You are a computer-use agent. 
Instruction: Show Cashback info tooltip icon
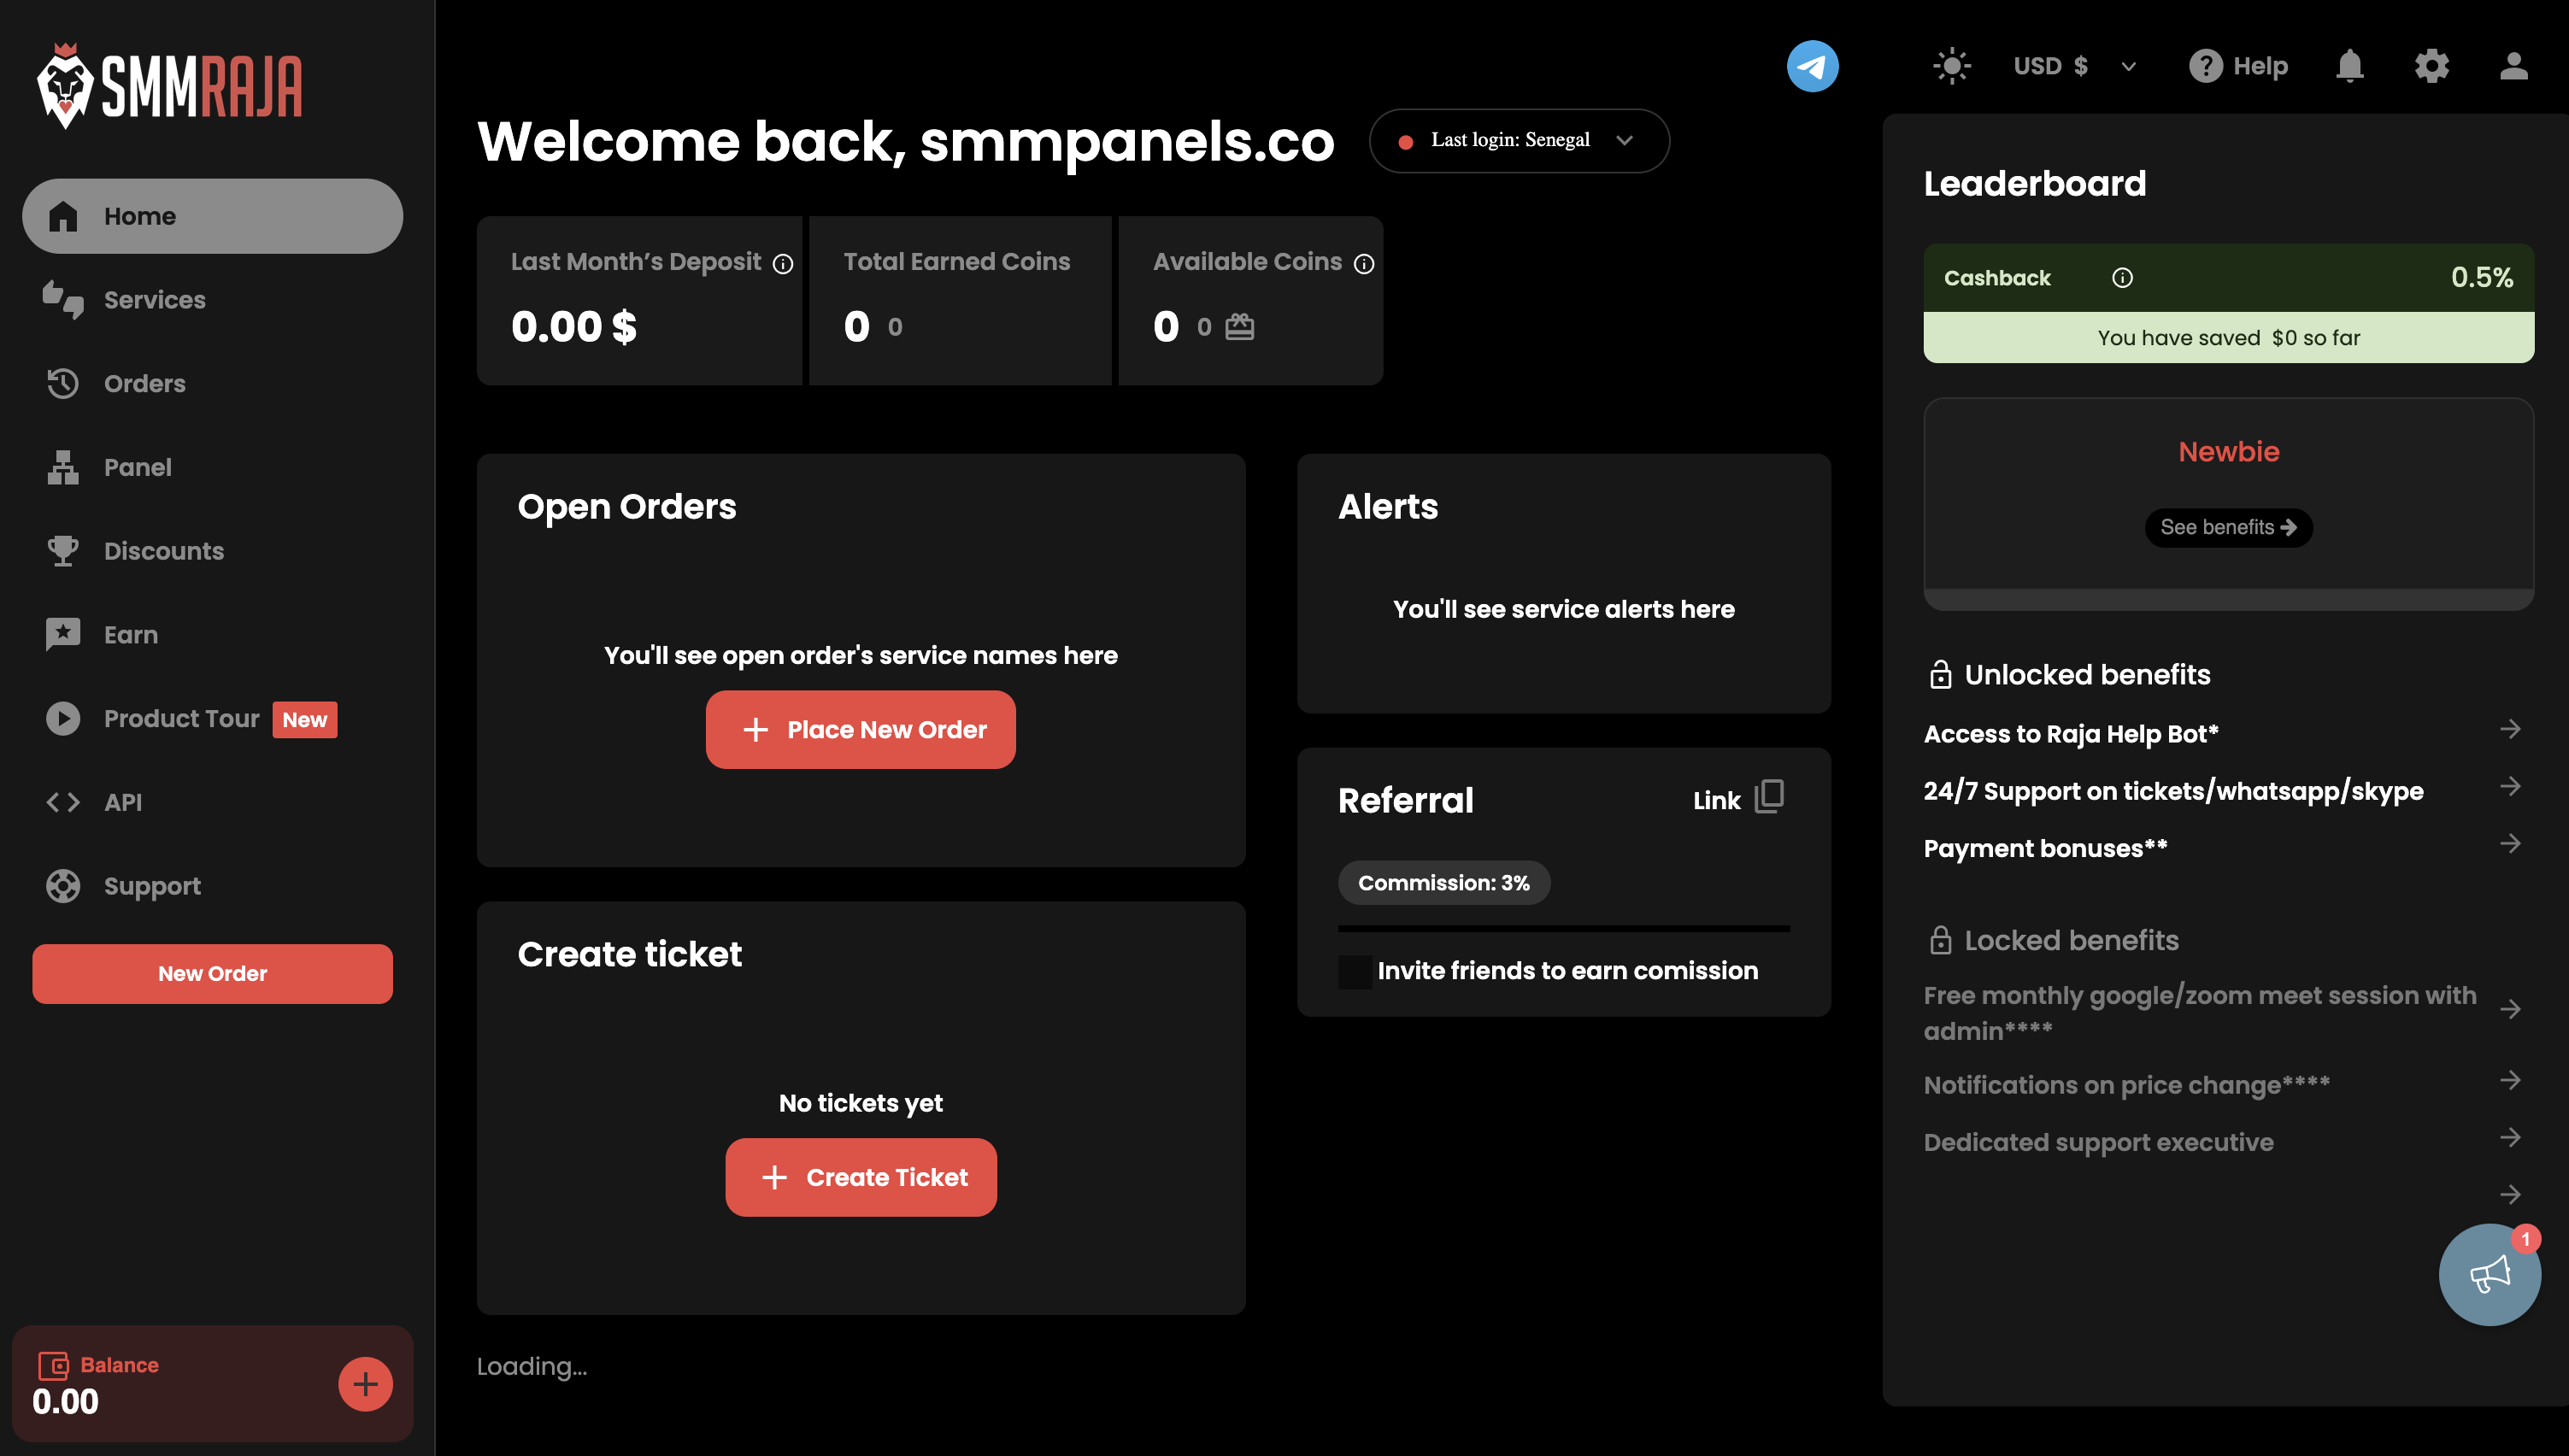[2122, 278]
